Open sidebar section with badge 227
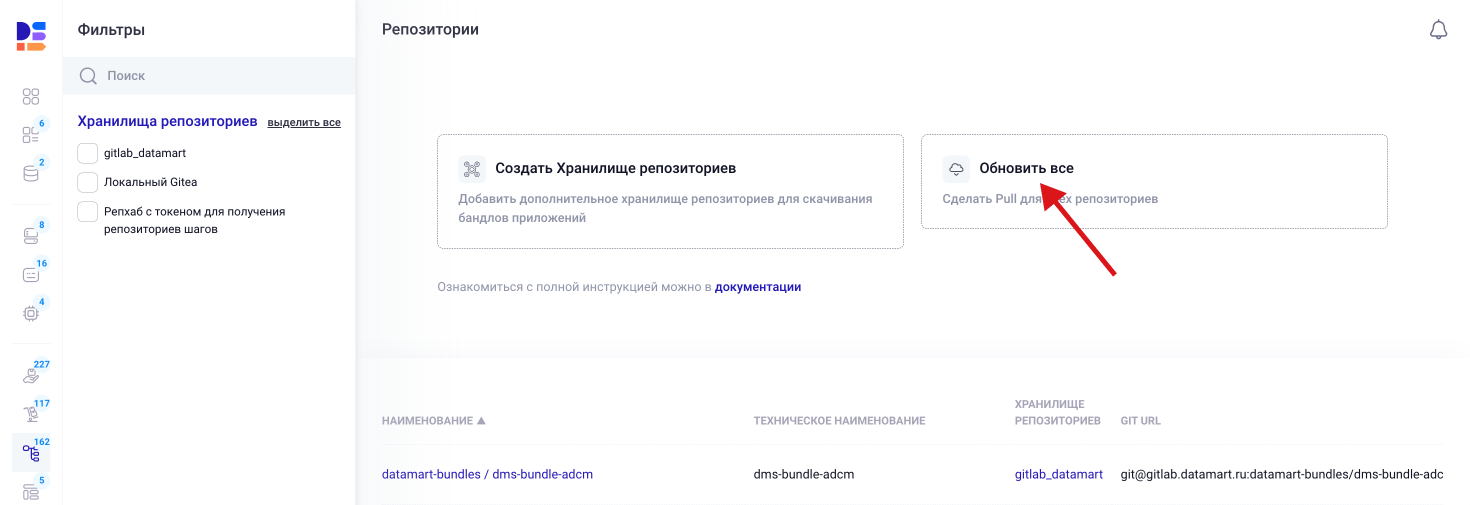This screenshot has width=1470, height=505. click(x=31, y=376)
